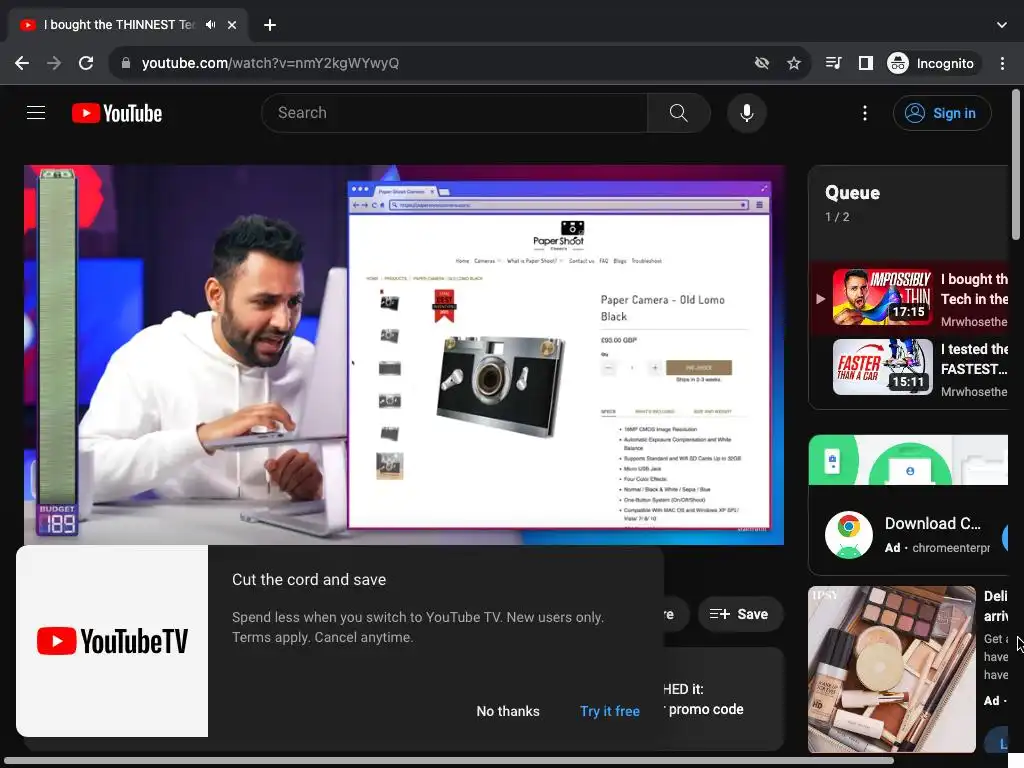Reload the YouTube page
Screen dimensions: 1024x768
click(86, 63)
